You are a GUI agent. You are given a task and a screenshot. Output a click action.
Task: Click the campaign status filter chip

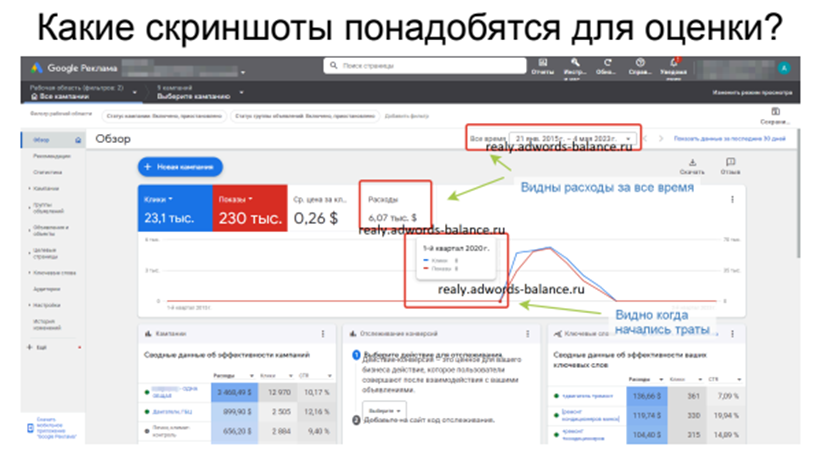pos(164,116)
